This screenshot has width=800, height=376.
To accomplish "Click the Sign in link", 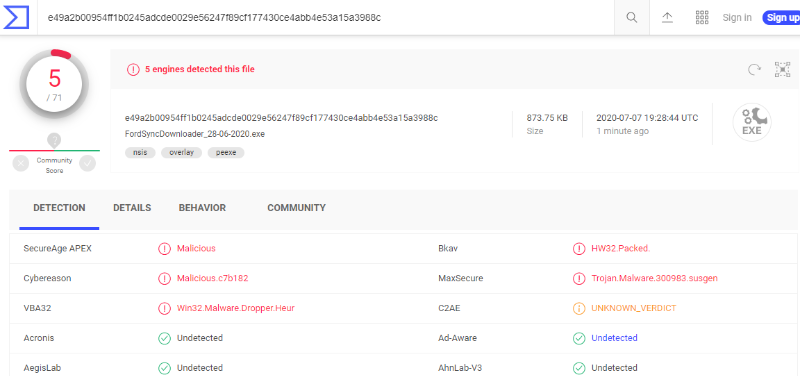I will (x=737, y=17).
